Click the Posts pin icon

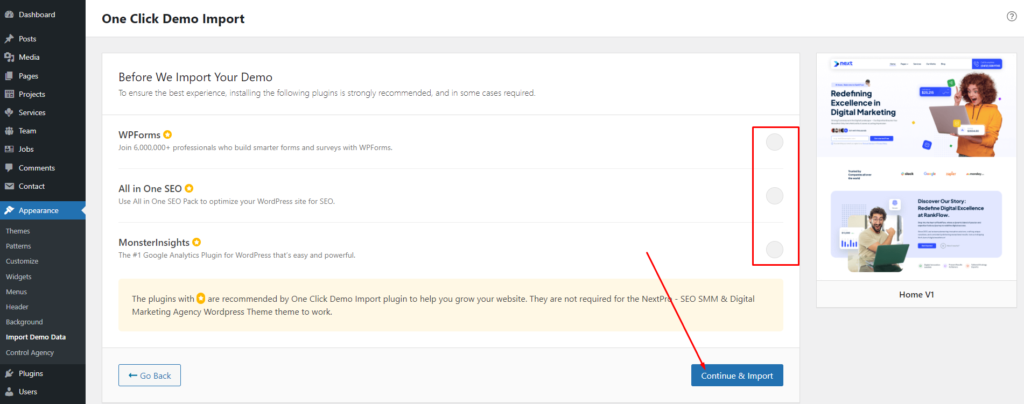[9, 39]
